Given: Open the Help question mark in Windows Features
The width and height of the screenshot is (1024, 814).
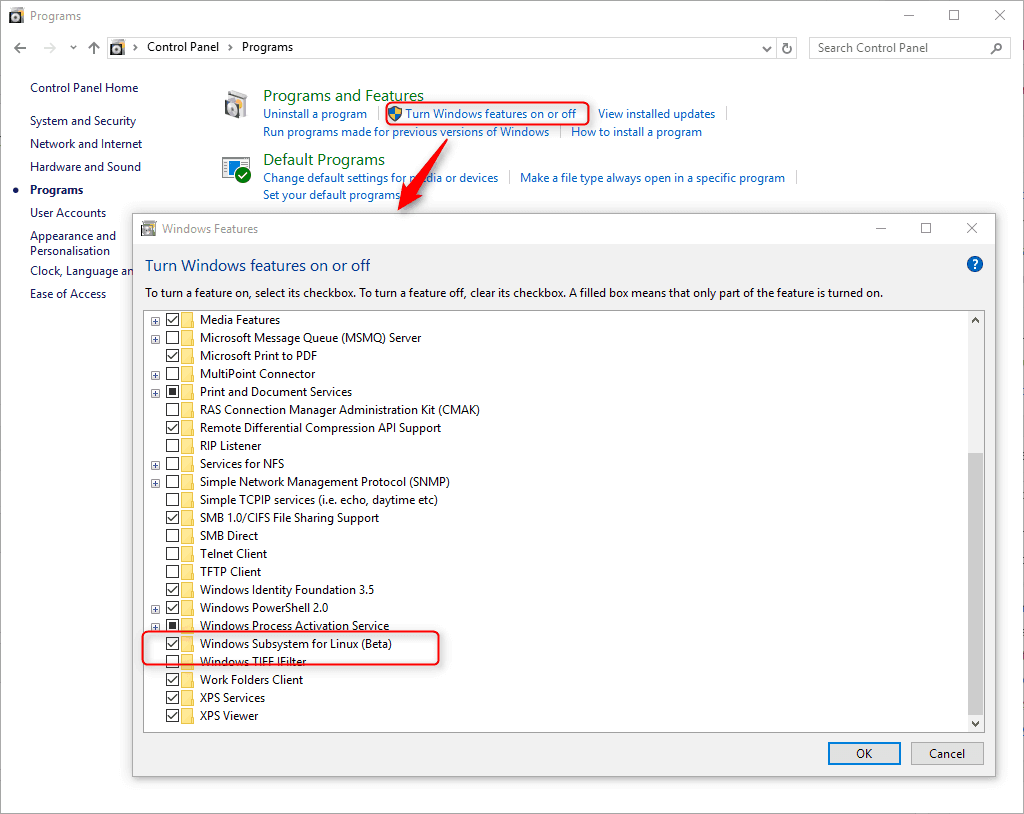Looking at the screenshot, I should (x=974, y=264).
